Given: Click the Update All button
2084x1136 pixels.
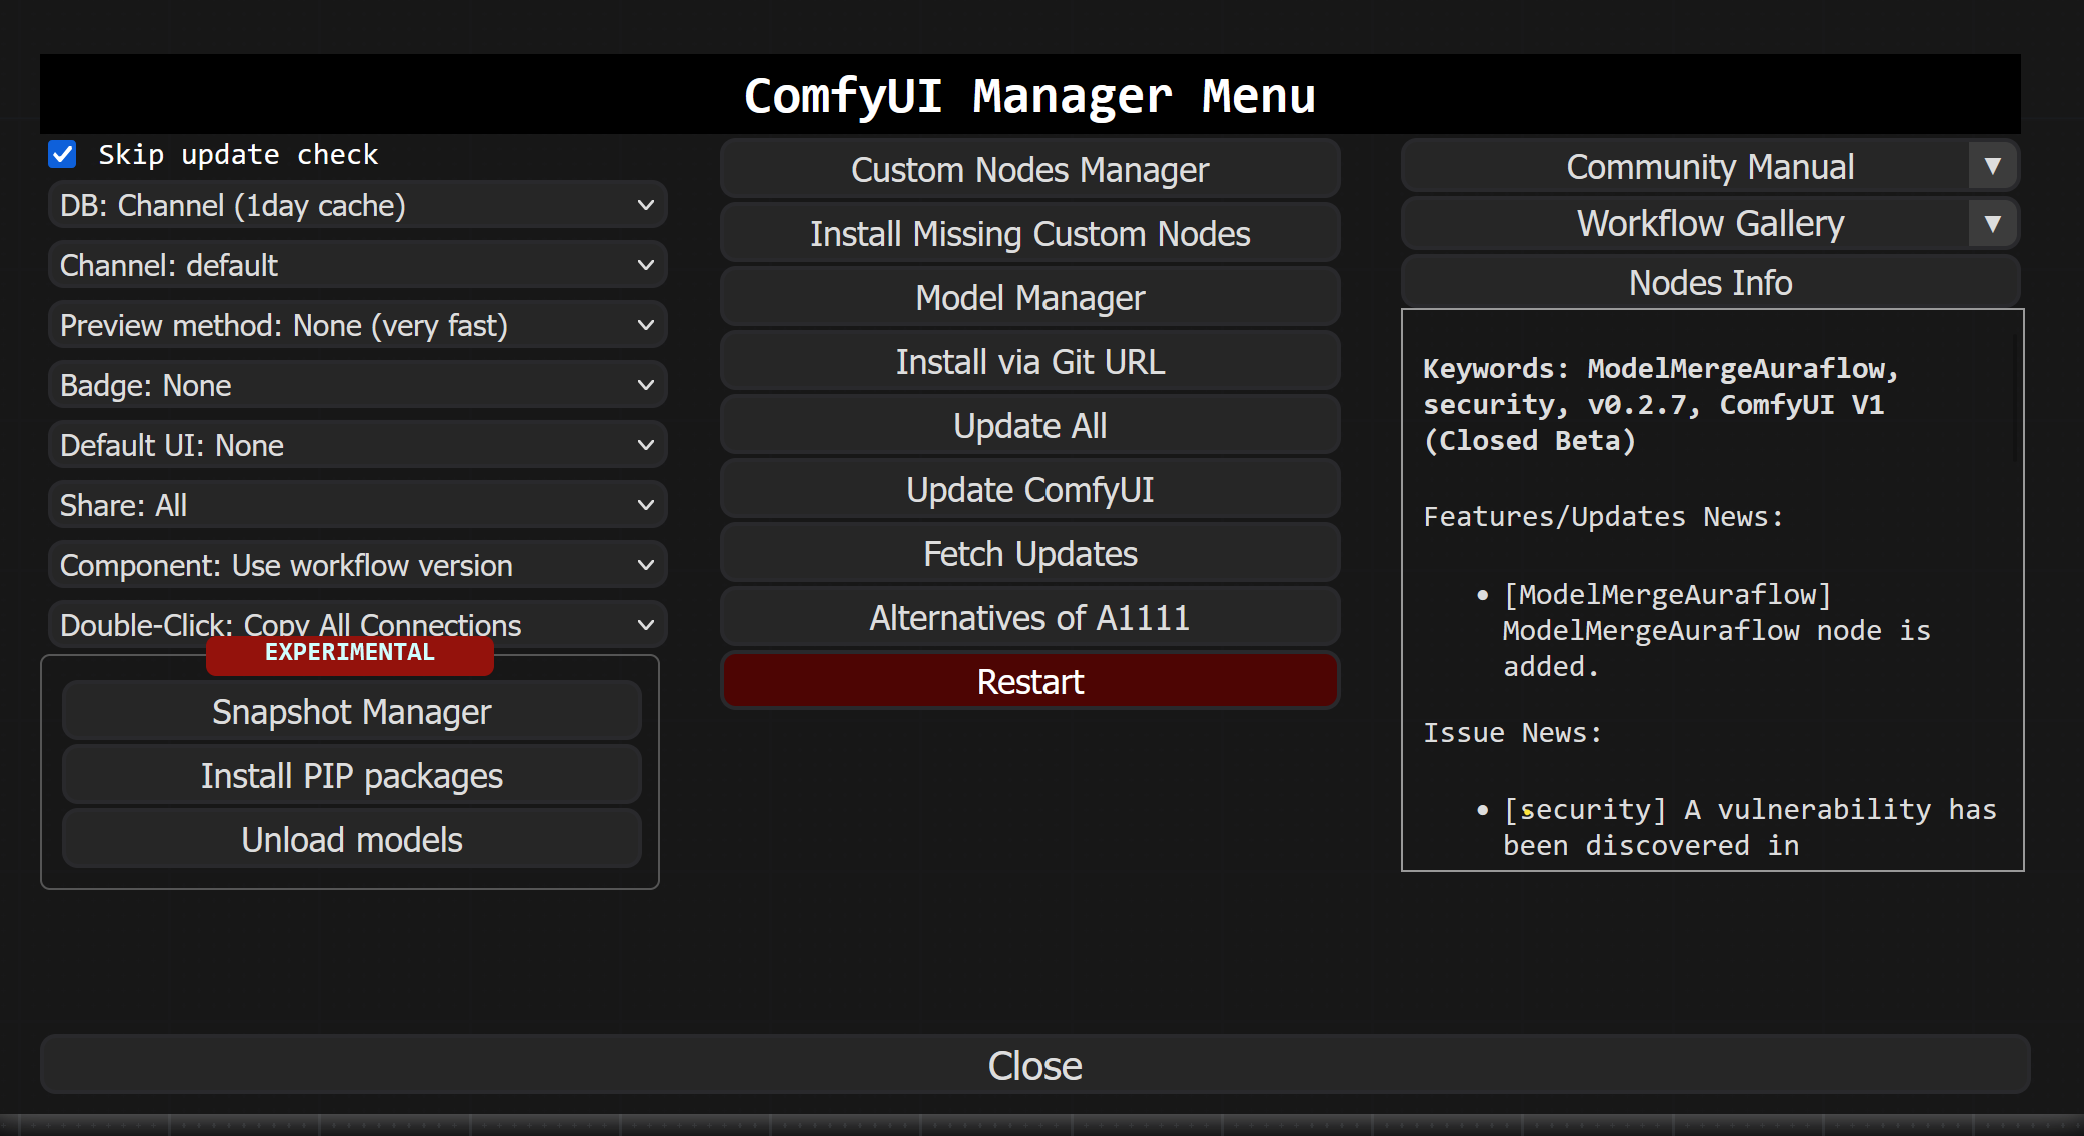Looking at the screenshot, I should click(1030, 425).
